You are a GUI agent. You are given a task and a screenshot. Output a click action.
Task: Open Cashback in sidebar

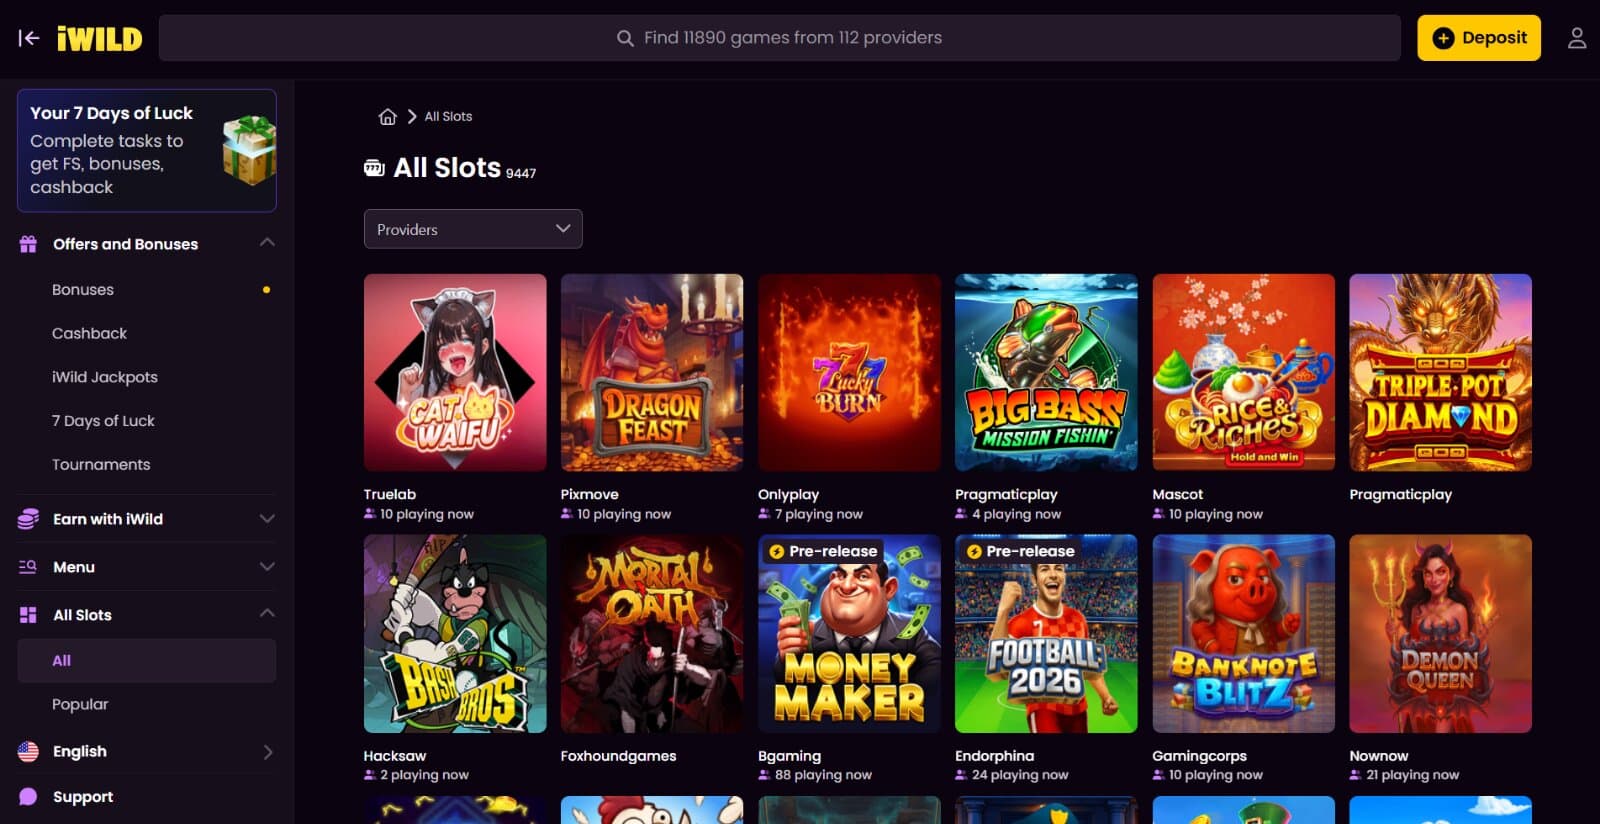[89, 333]
